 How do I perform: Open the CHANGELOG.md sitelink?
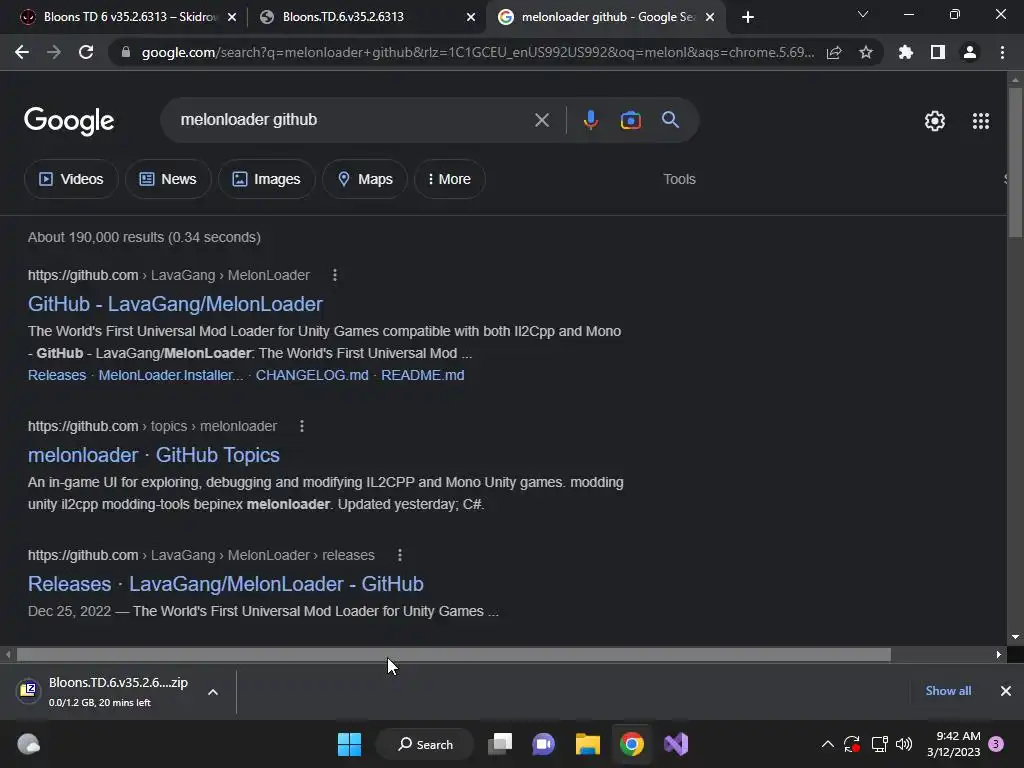point(312,376)
